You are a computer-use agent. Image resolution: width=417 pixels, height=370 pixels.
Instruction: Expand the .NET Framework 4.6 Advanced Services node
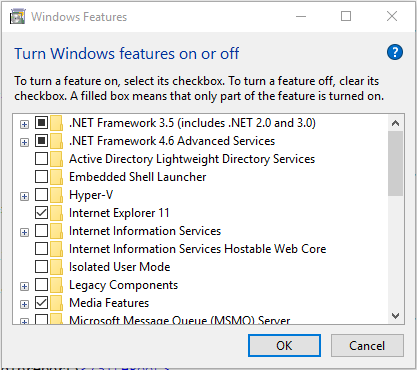(24, 143)
